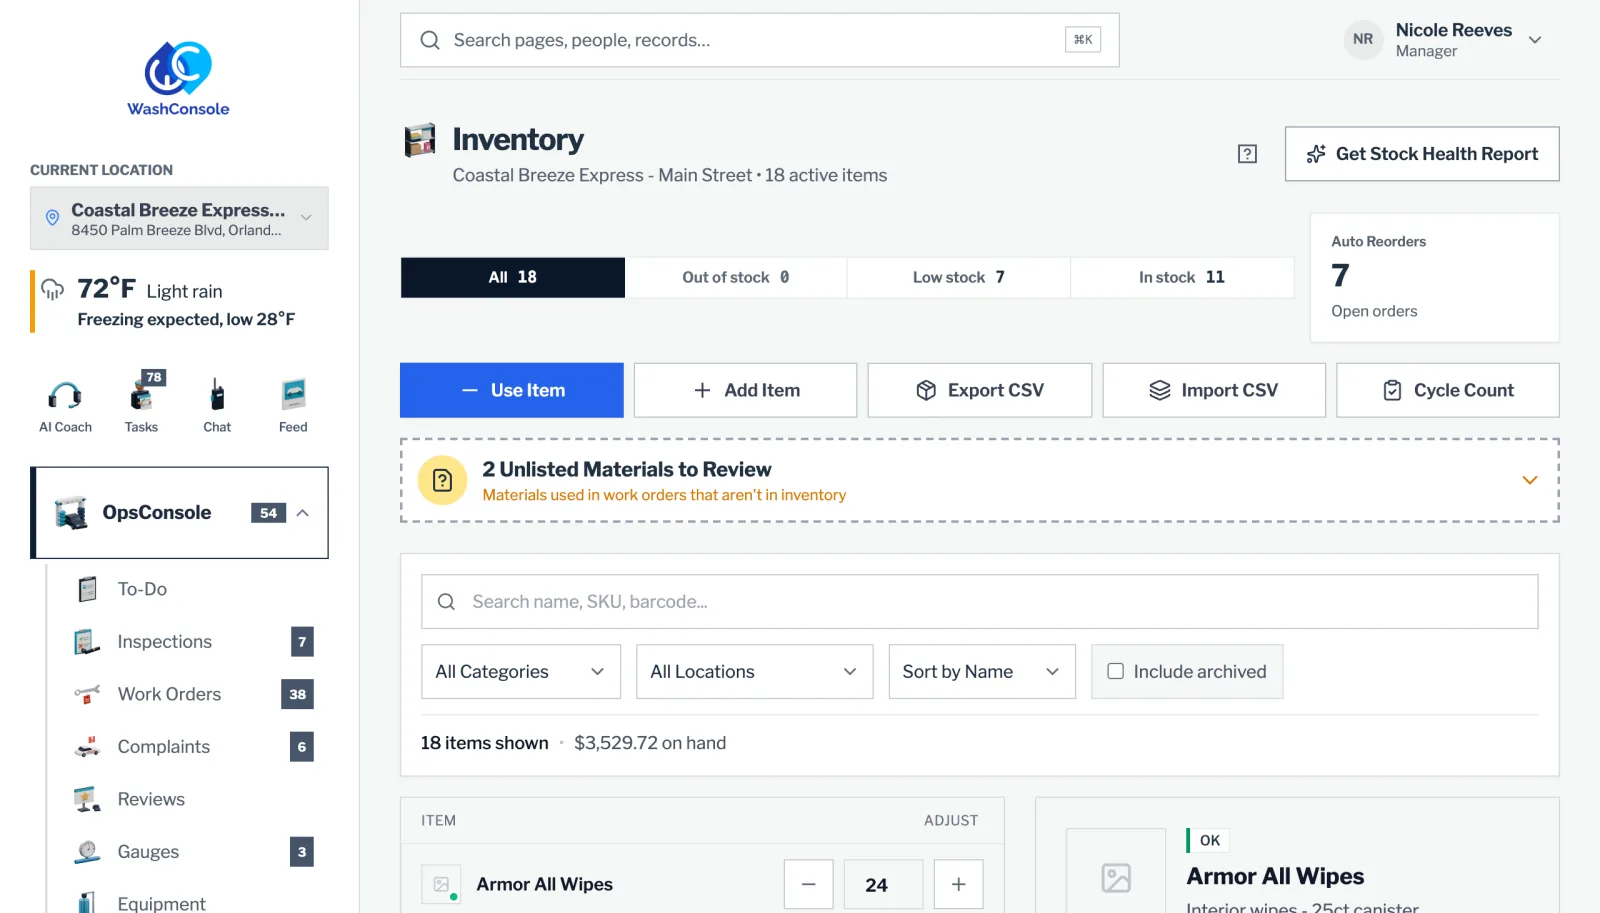This screenshot has height=913, width=1600.
Task: Open the Feed icon
Action: (x=293, y=396)
